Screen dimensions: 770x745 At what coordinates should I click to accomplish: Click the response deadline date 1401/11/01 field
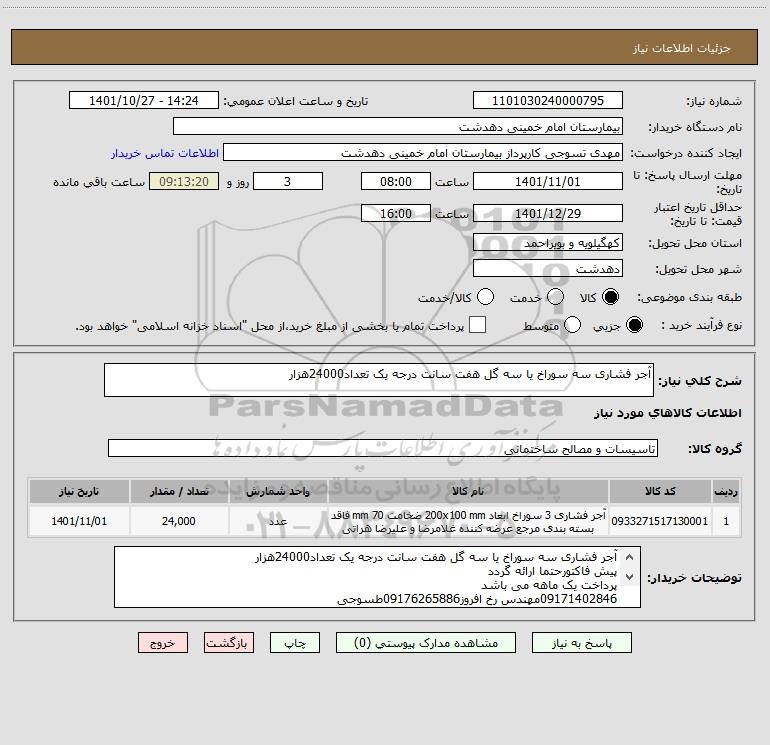tap(548, 181)
